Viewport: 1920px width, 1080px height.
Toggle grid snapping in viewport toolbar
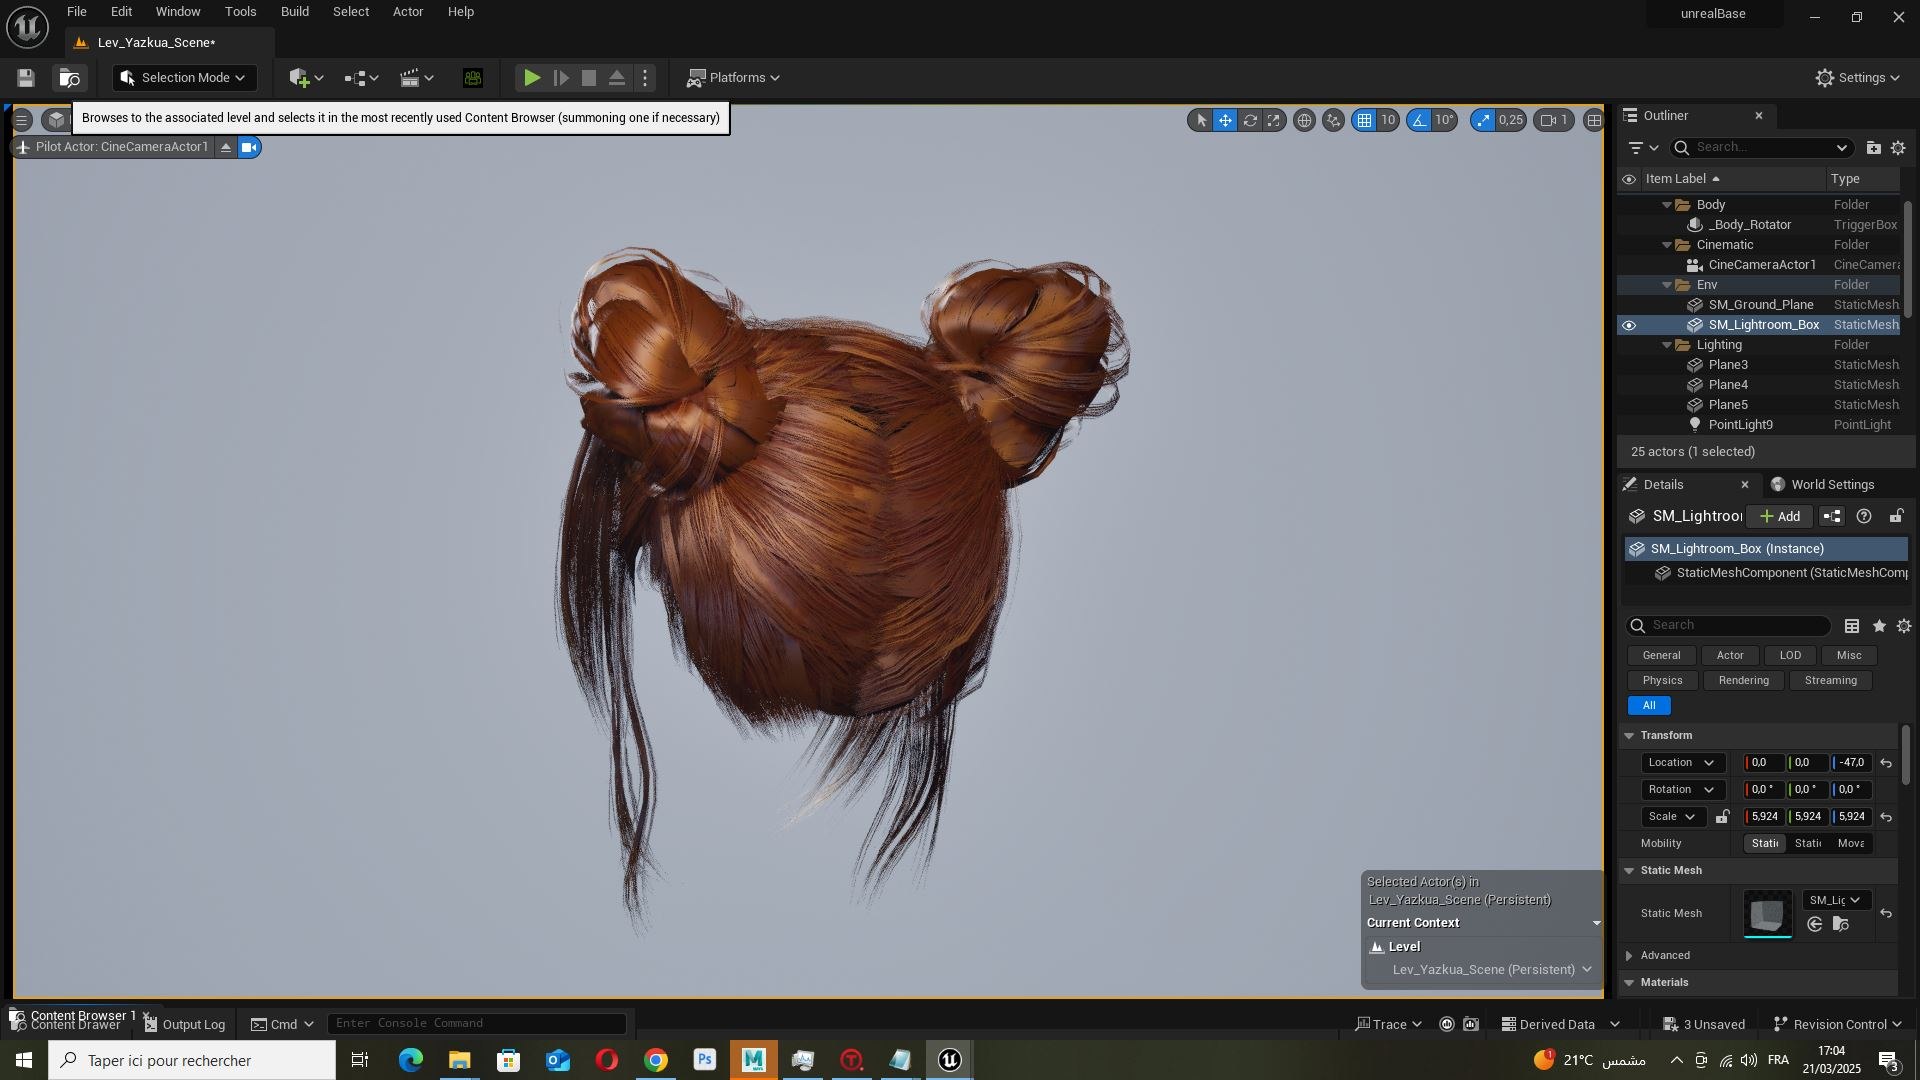coord(1364,120)
